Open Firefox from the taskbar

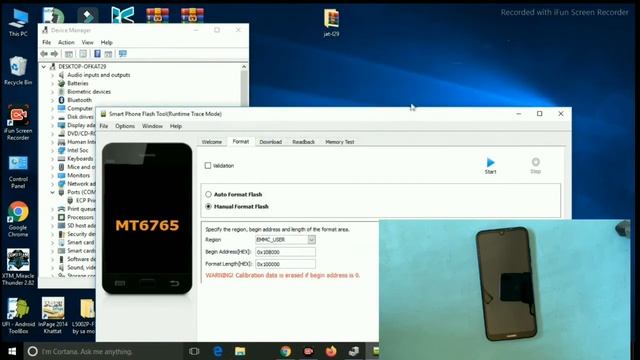331,351
